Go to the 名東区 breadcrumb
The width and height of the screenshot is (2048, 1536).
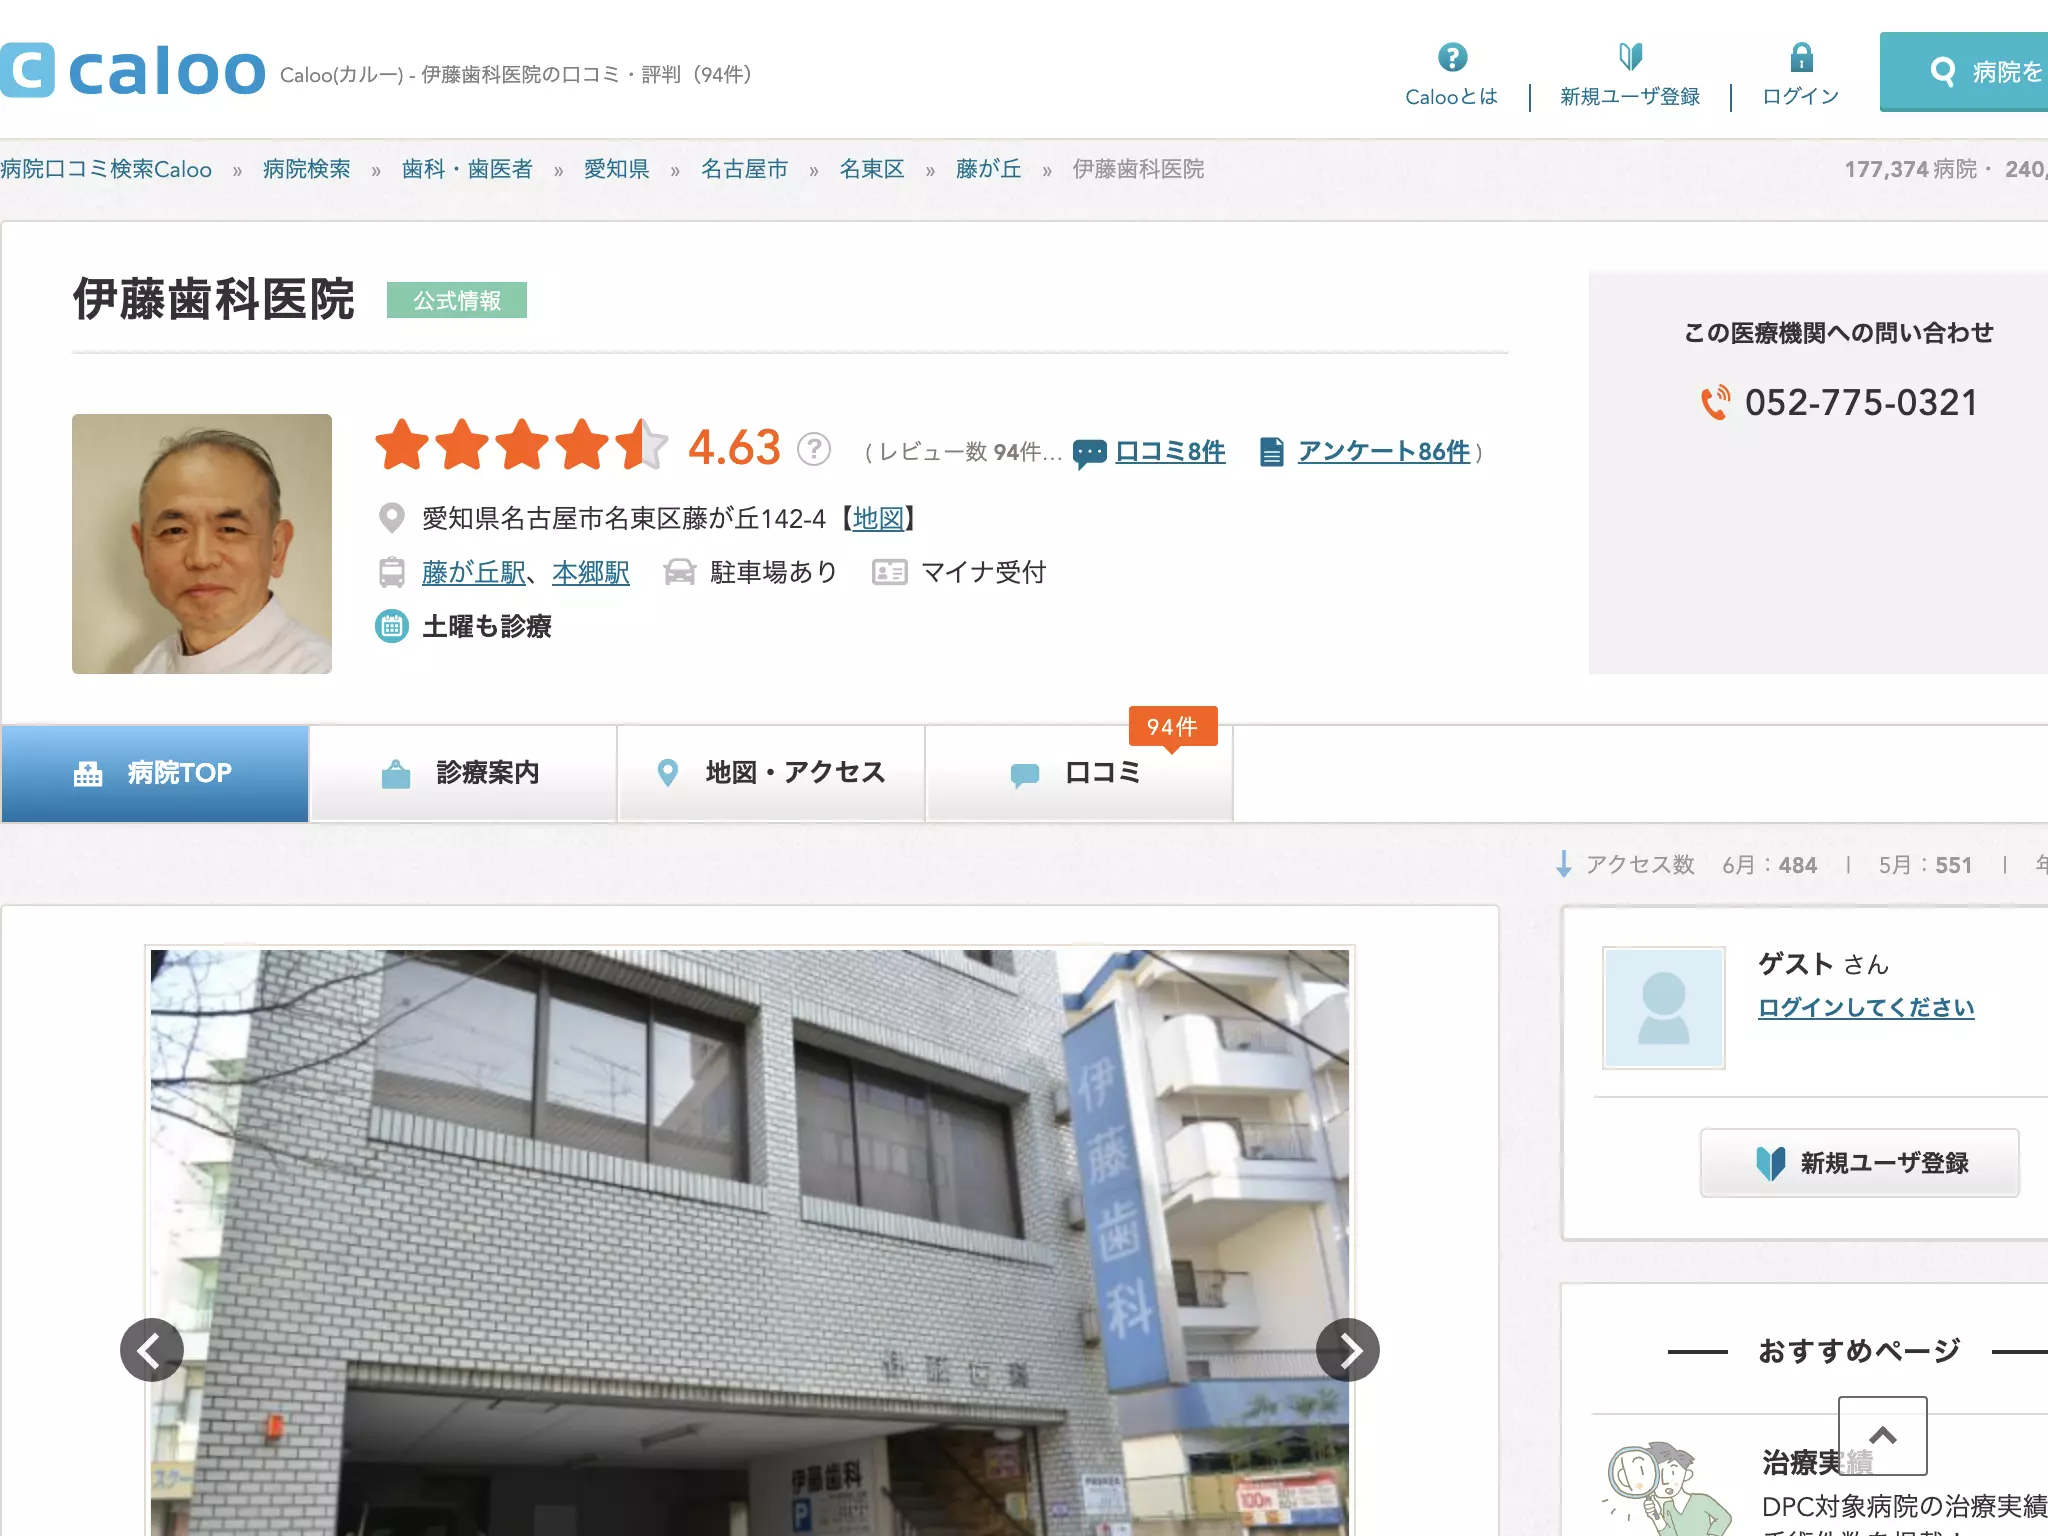tap(872, 169)
